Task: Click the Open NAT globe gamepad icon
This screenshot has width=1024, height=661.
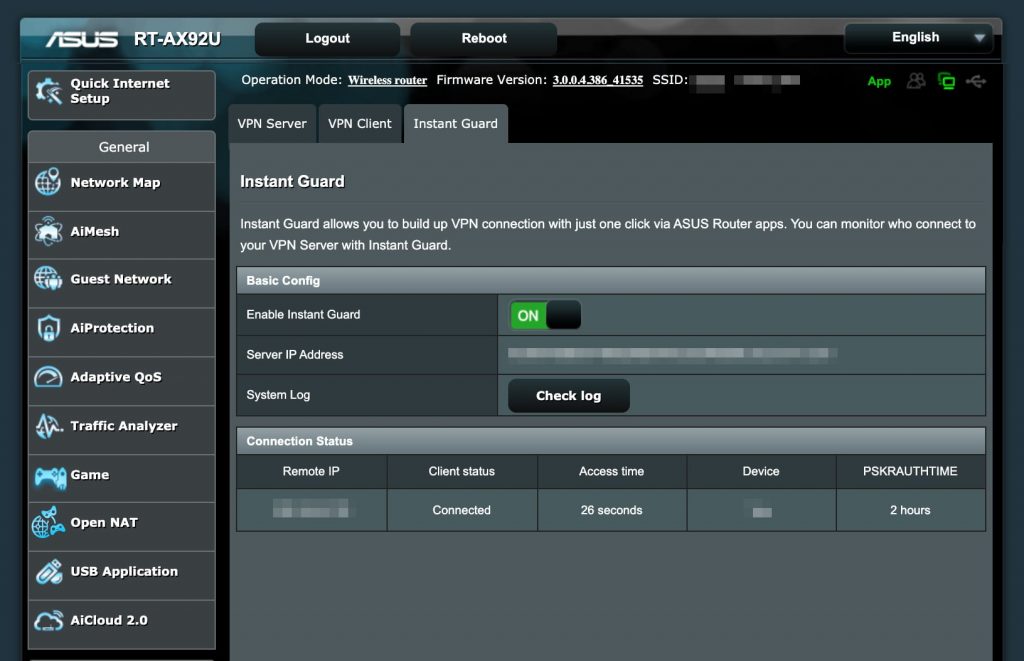Action: [x=48, y=523]
